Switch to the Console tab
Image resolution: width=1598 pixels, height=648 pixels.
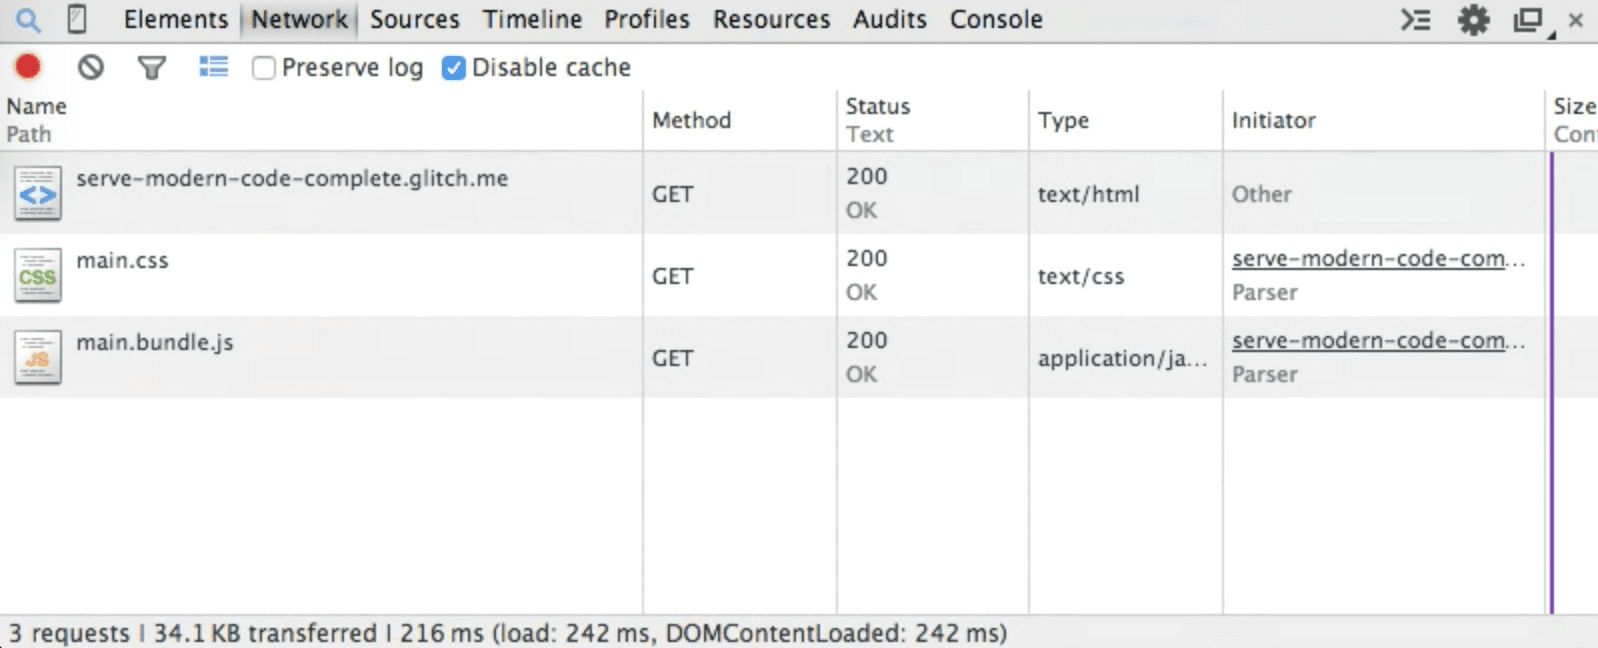995,18
